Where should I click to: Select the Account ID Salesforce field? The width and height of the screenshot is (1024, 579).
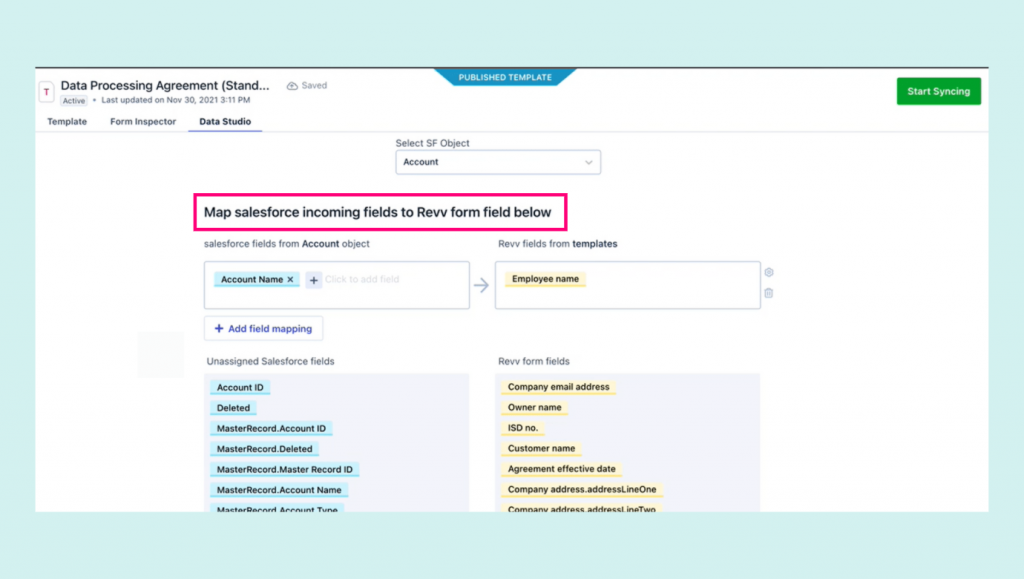coord(240,387)
